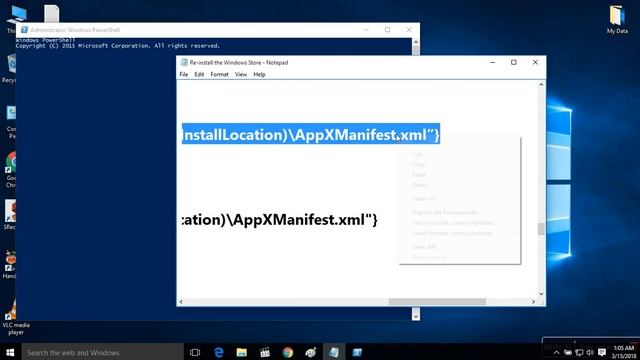Open My Data folder on desktop
The height and width of the screenshot is (360, 640).
click(x=617, y=19)
